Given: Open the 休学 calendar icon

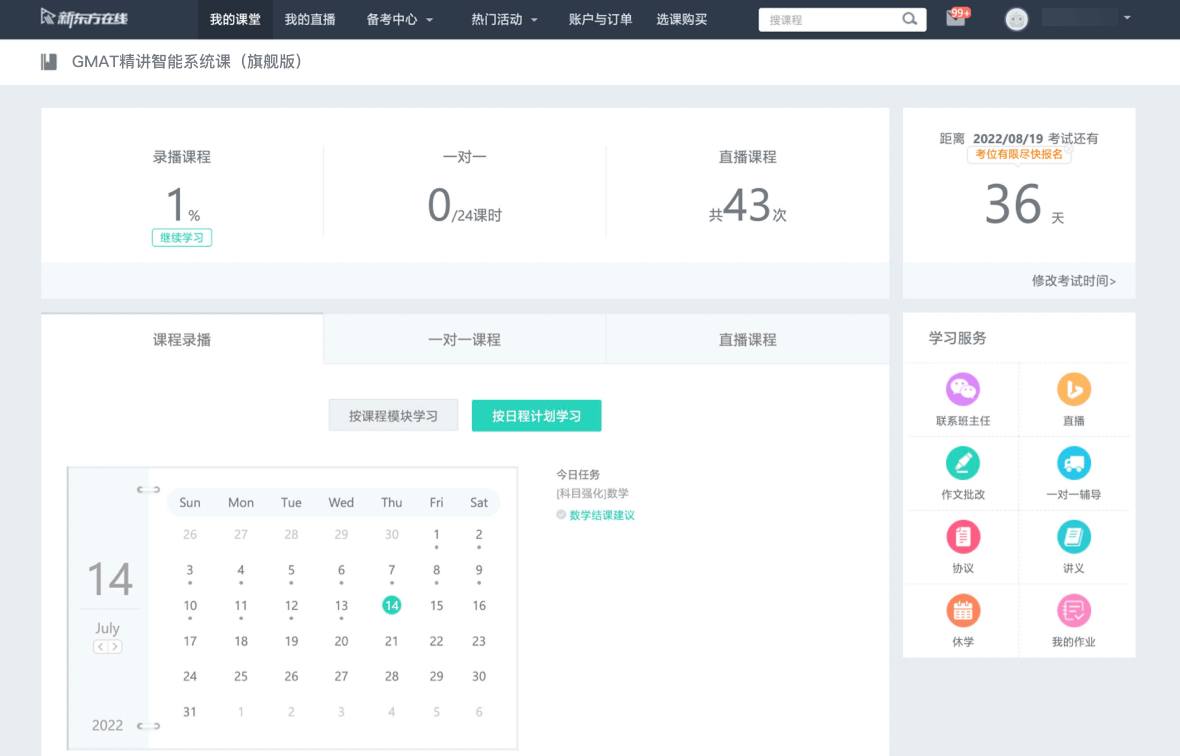Looking at the screenshot, I should (962, 611).
